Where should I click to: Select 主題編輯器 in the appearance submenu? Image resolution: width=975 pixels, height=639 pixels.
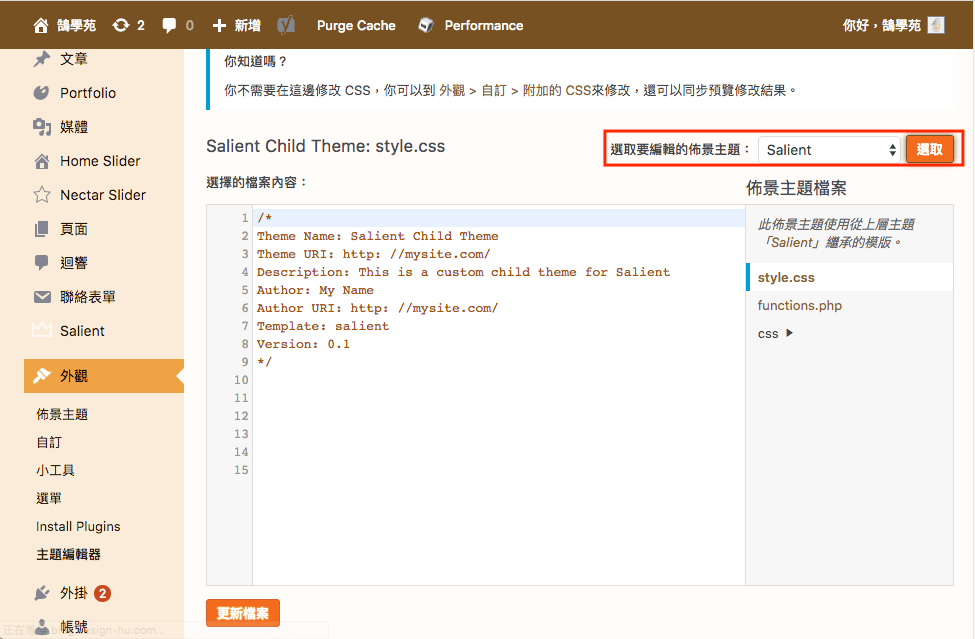[68, 554]
